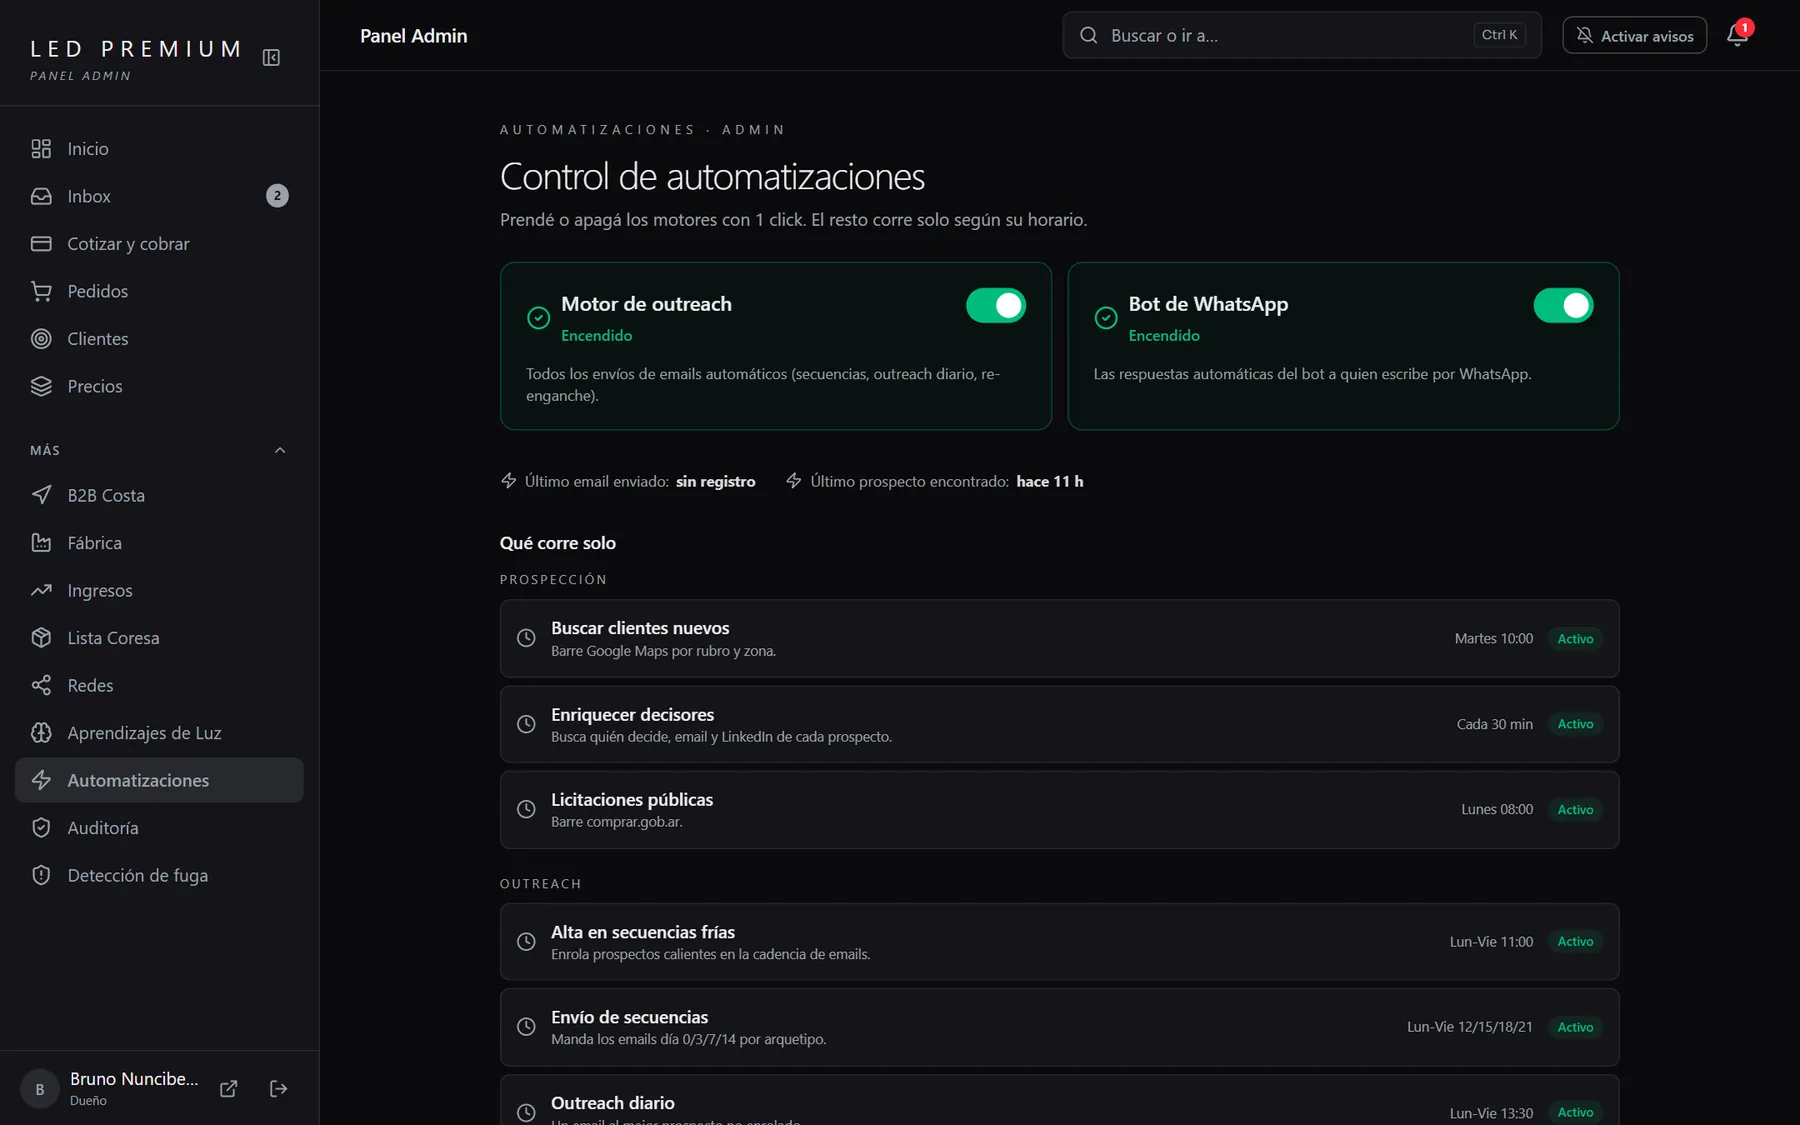Collapse the sidebar panel icon
This screenshot has height=1125, width=1800.
tap(271, 57)
